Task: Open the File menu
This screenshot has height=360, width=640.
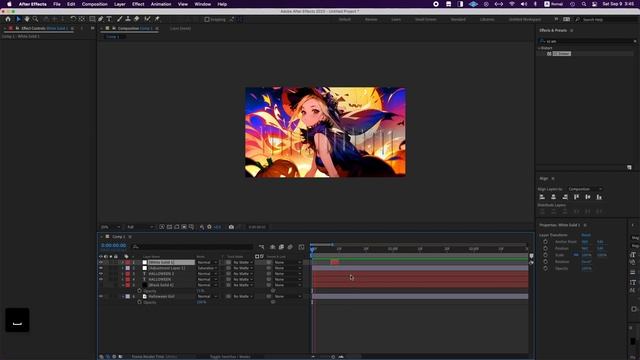Action: point(57,4)
